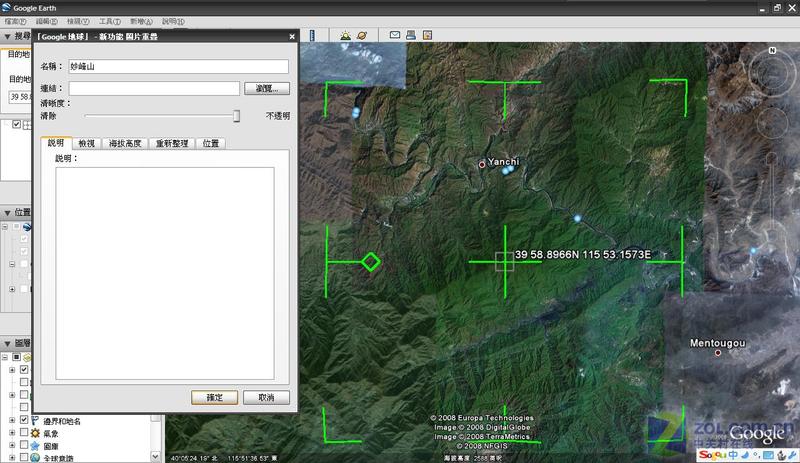Click the layers list scroll-down arrow
The height and width of the screenshot is (463, 800).
point(156,456)
